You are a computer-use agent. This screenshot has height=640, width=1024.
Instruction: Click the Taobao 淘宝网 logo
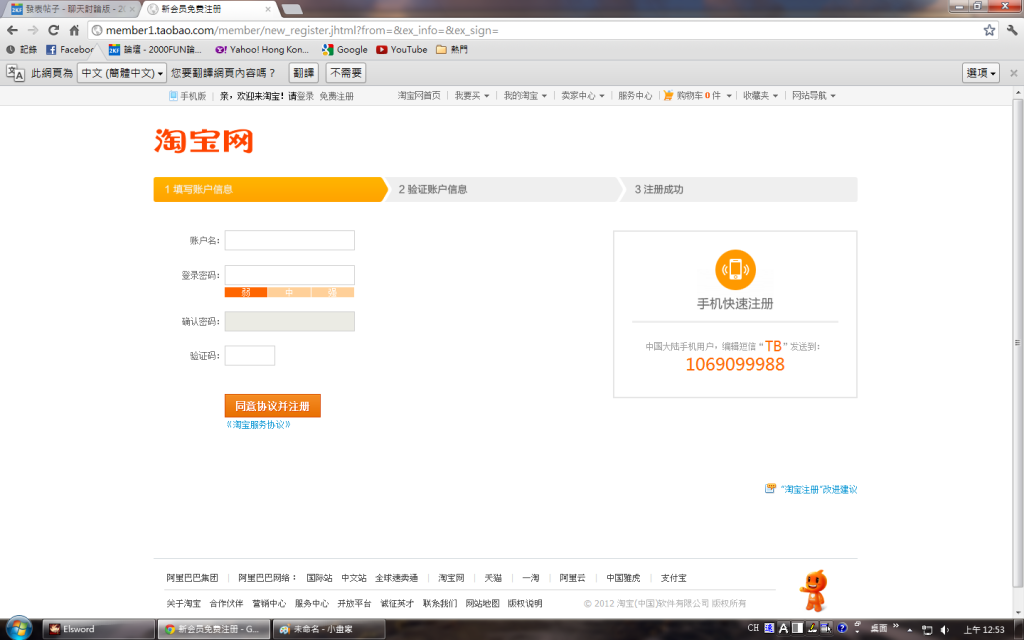204,141
